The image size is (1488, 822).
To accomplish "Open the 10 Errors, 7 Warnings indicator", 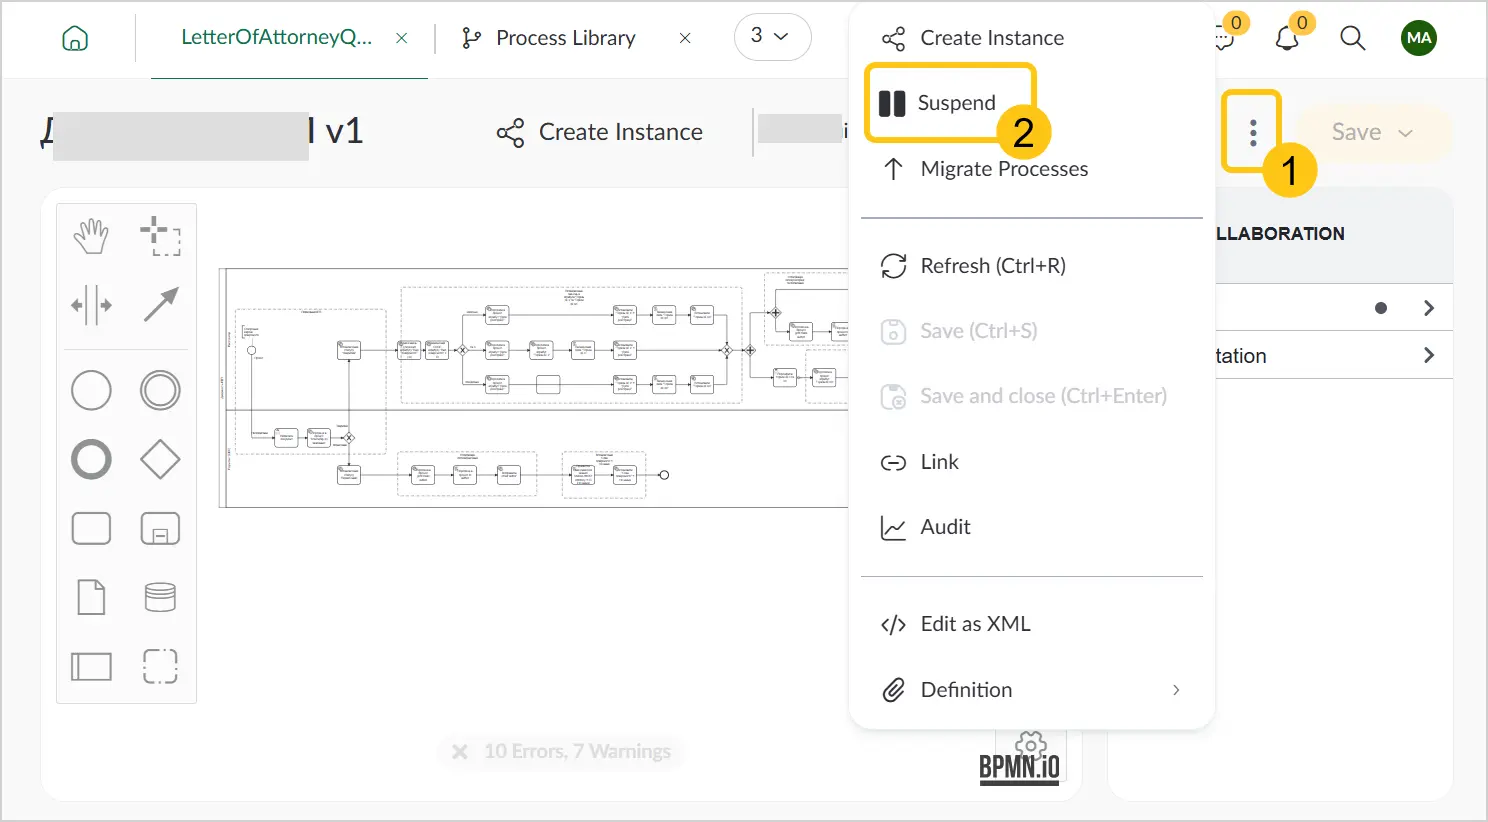I will coord(561,751).
